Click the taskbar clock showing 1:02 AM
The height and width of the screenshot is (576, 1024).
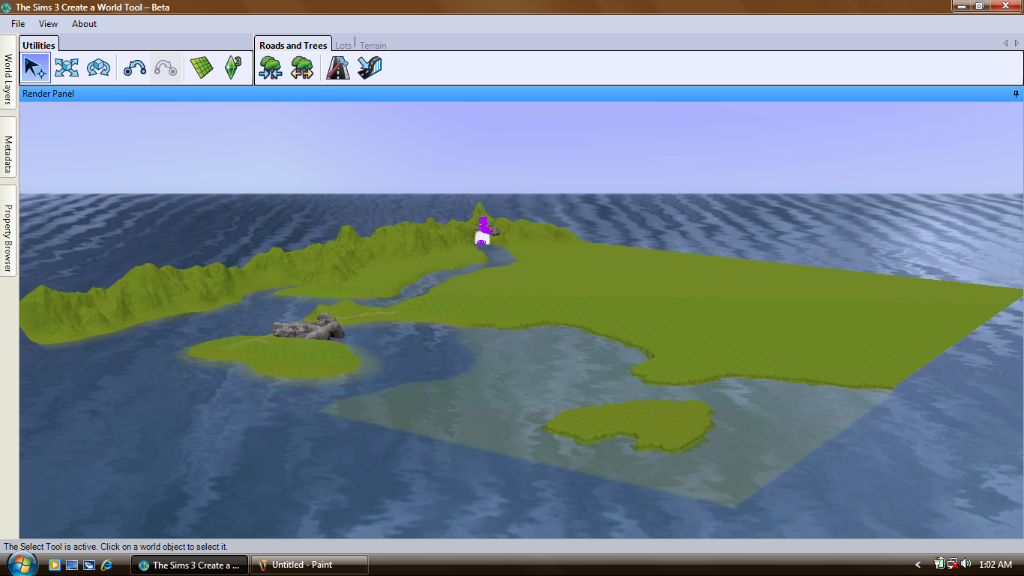[995, 565]
